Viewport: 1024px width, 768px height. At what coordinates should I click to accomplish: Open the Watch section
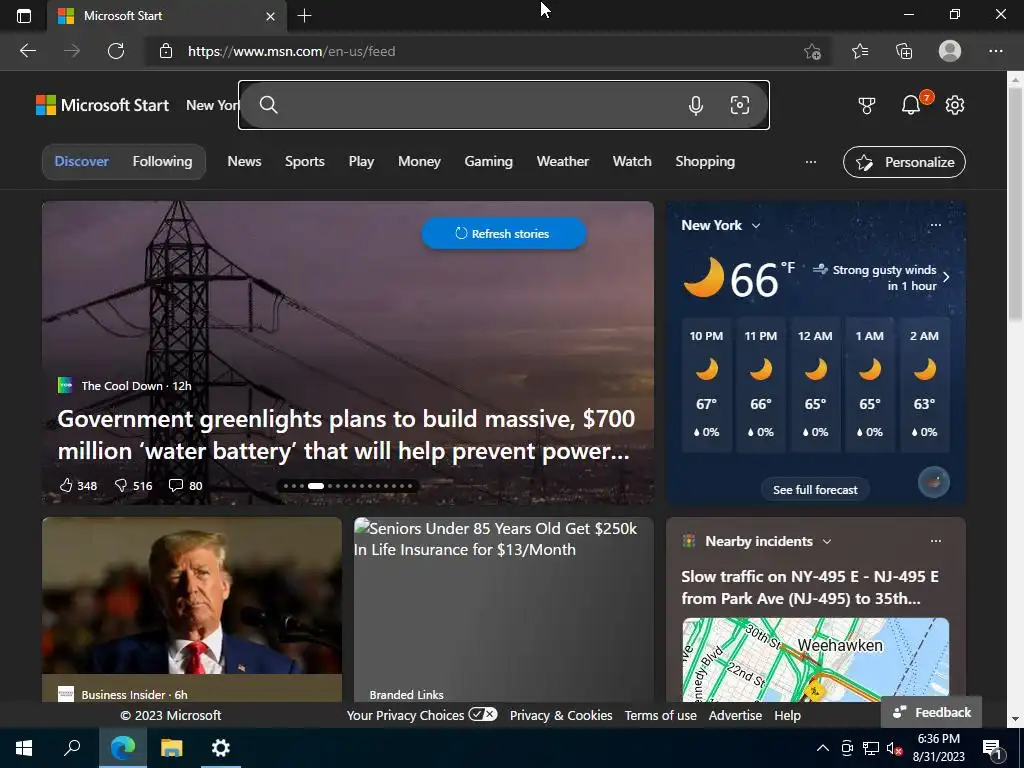pyautogui.click(x=632, y=161)
